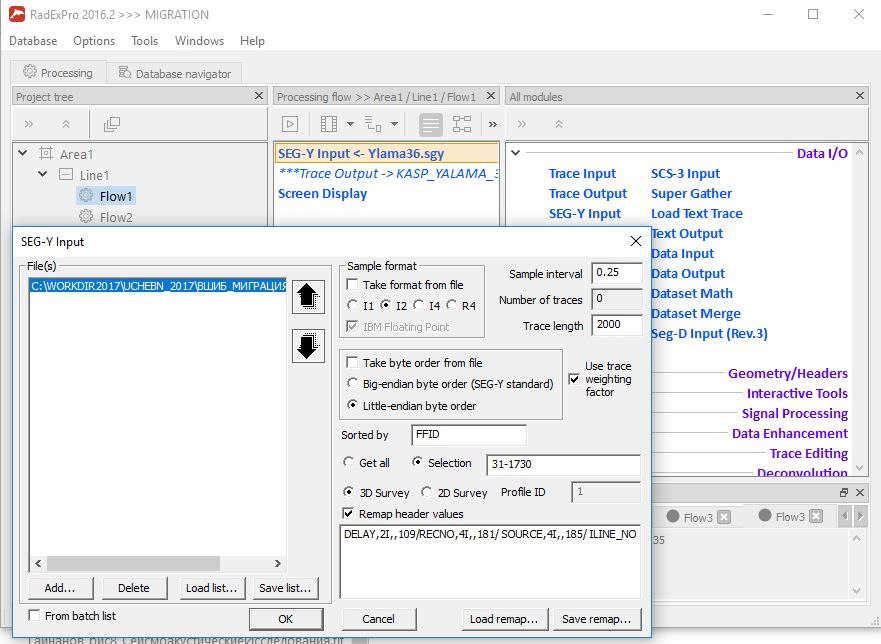Confirm dialog with OK button
The height and width of the screenshot is (644, 881).
286,619
